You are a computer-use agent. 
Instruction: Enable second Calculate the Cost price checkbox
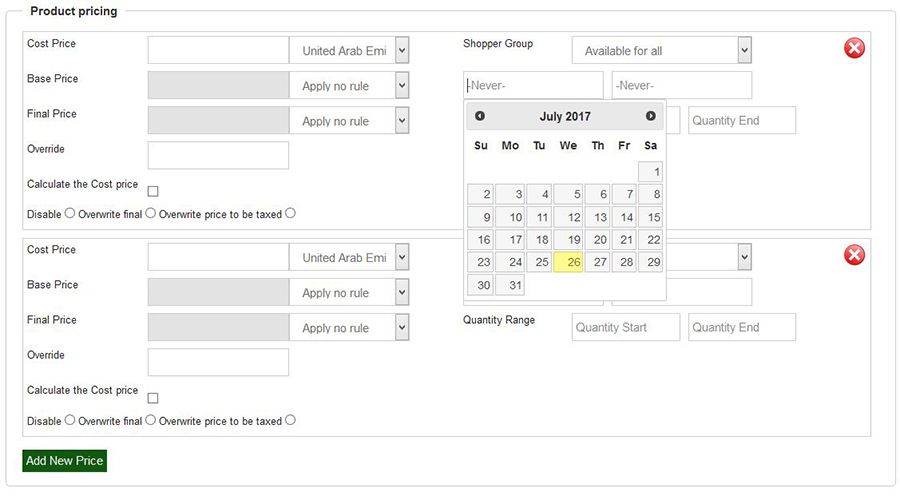click(x=153, y=397)
